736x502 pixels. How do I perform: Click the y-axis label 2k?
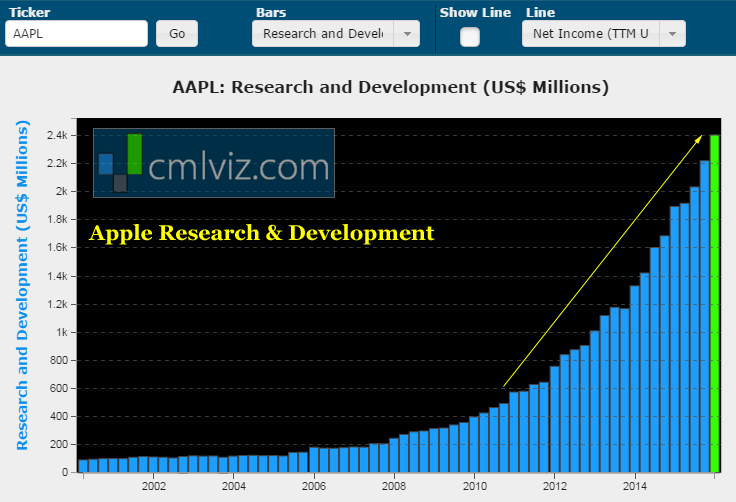point(61,191)
